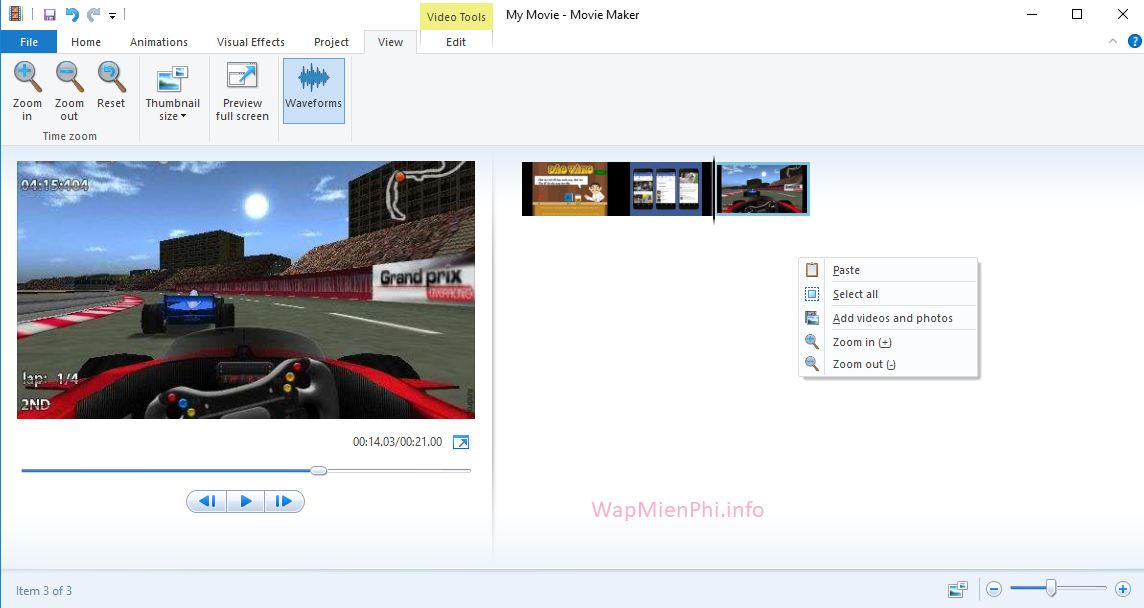1144x608 pixels.
Task: Open the Movie Maker app icon menu
Action: click(16, 14)
